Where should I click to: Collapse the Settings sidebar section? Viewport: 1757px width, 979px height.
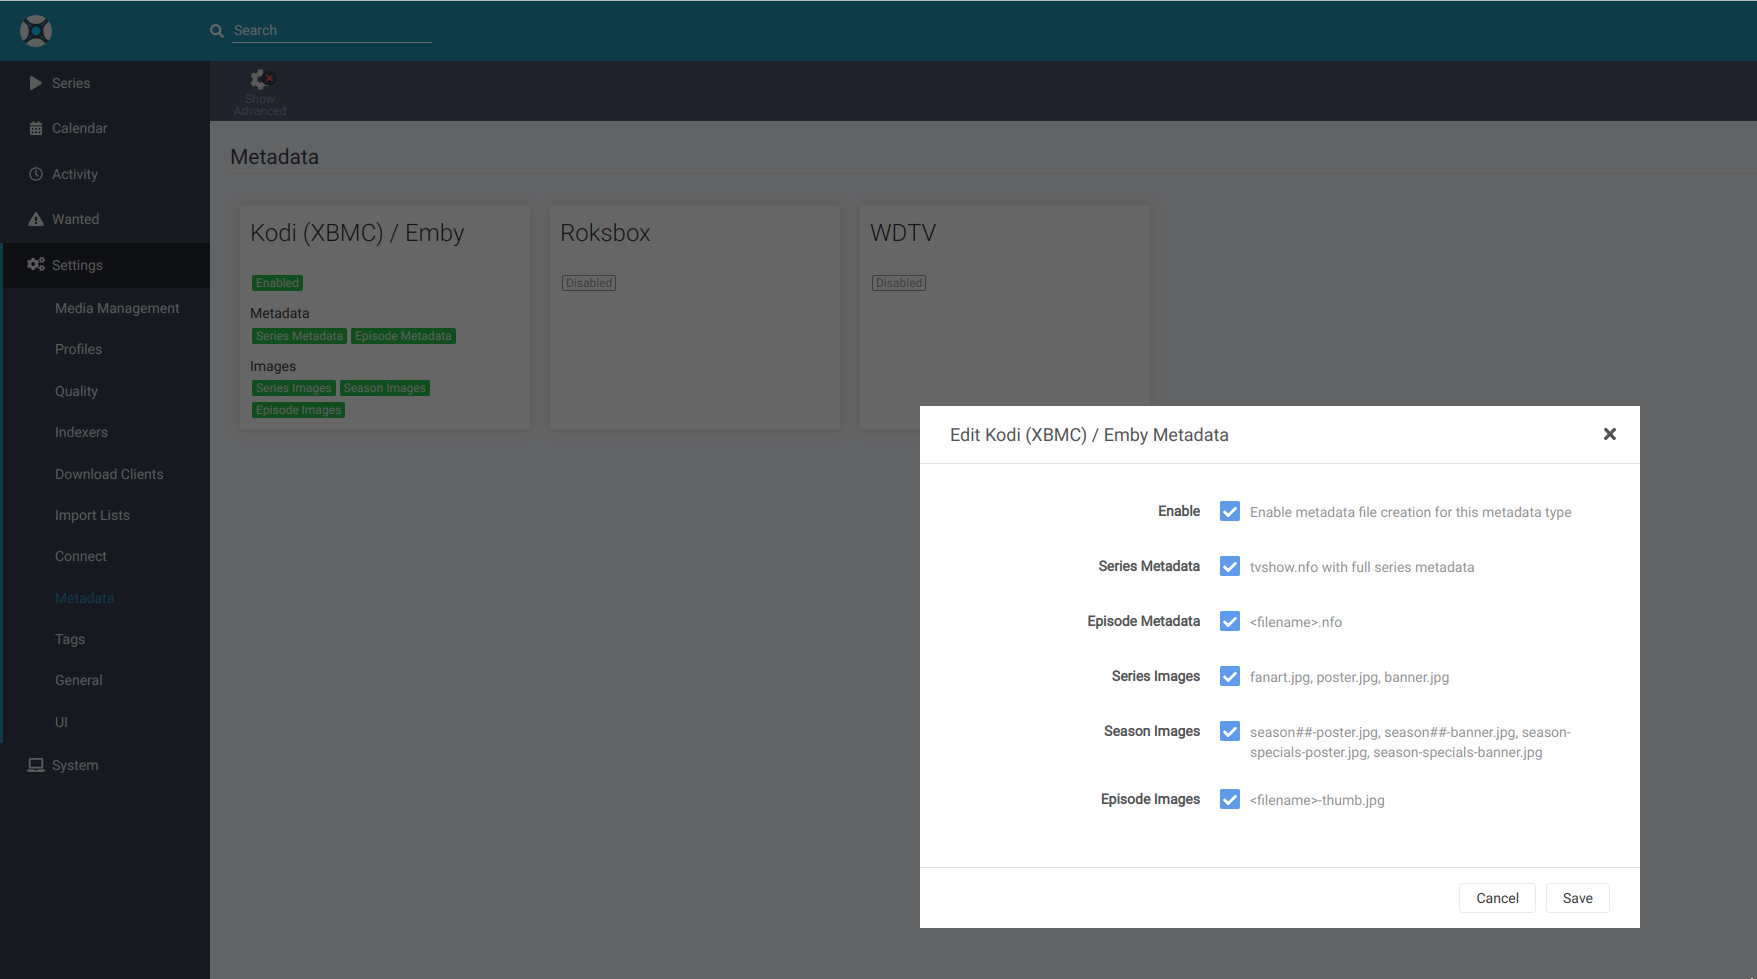point(77,265)
